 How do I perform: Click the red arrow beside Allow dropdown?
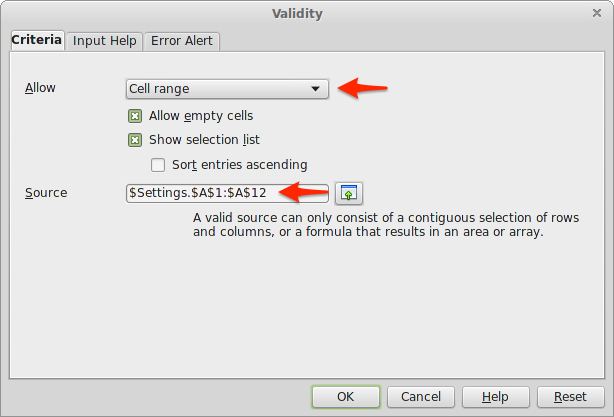pos(362,88)
